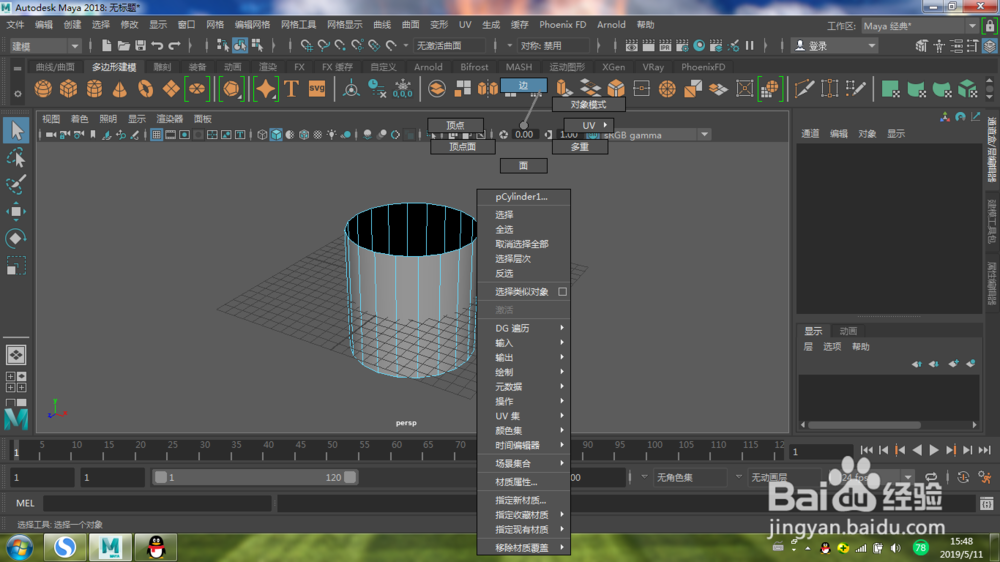Click the Windows Start button
The width and height of the screenshot is (1000, 562).
(20, 548)
